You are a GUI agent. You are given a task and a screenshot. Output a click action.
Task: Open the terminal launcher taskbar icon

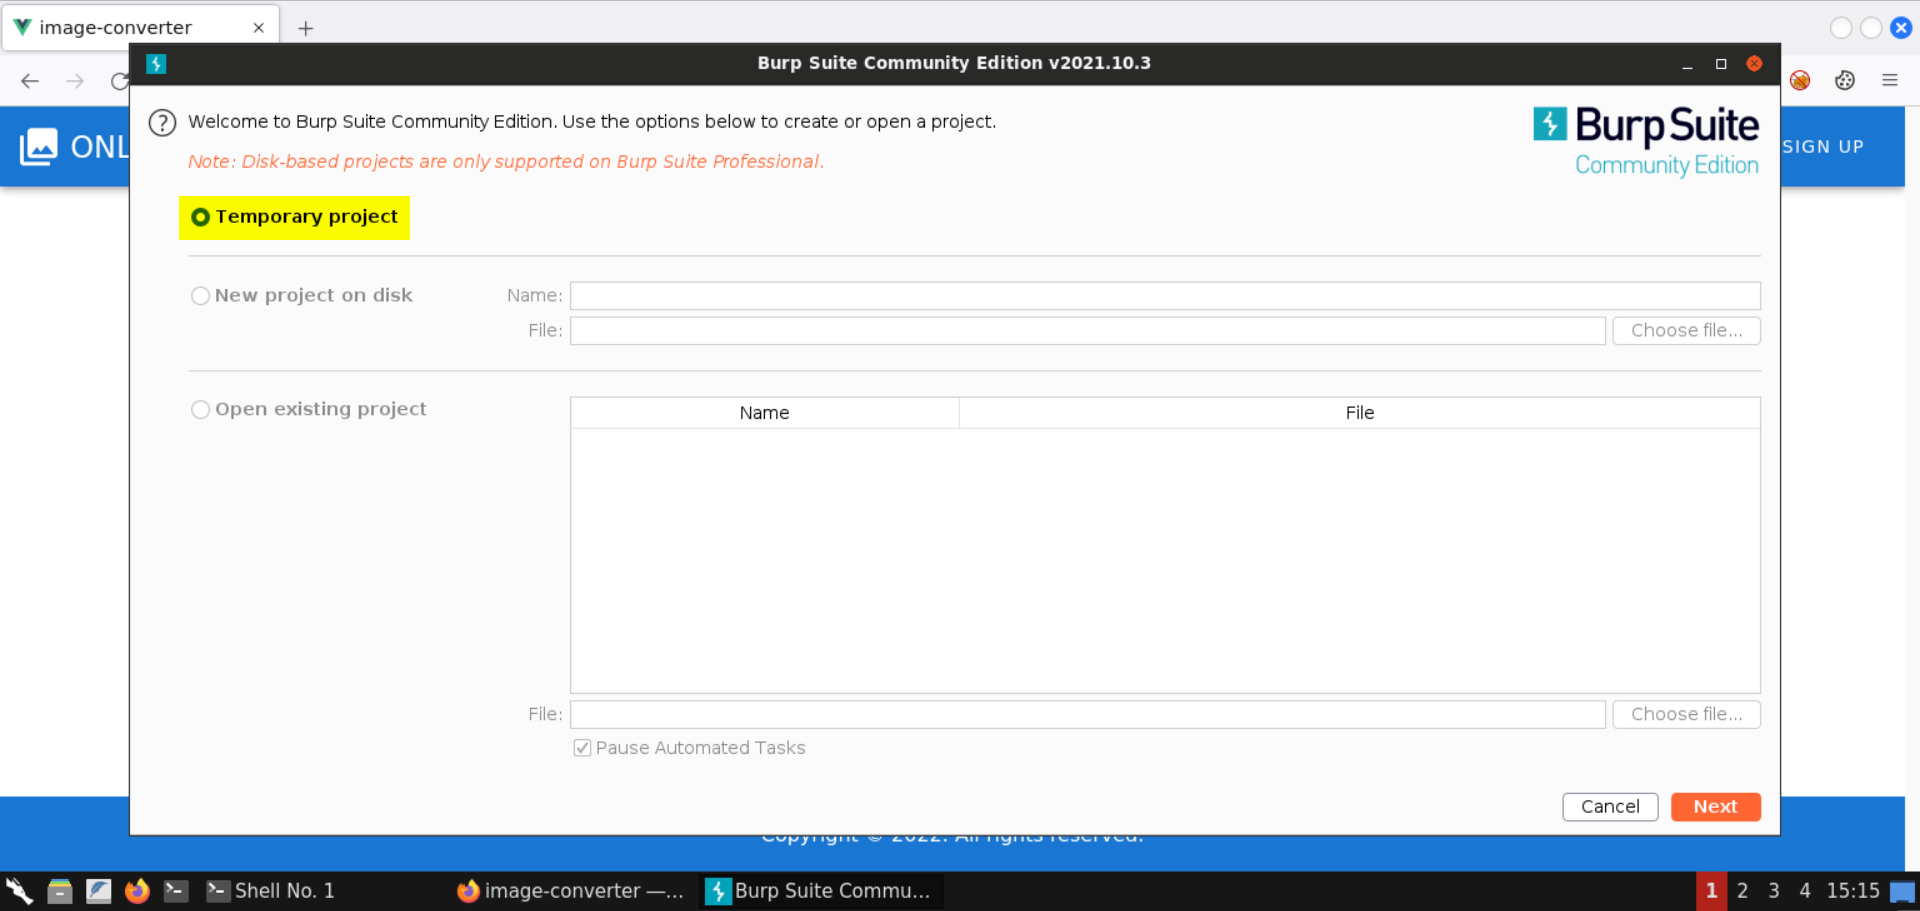[x=176, y=891]
